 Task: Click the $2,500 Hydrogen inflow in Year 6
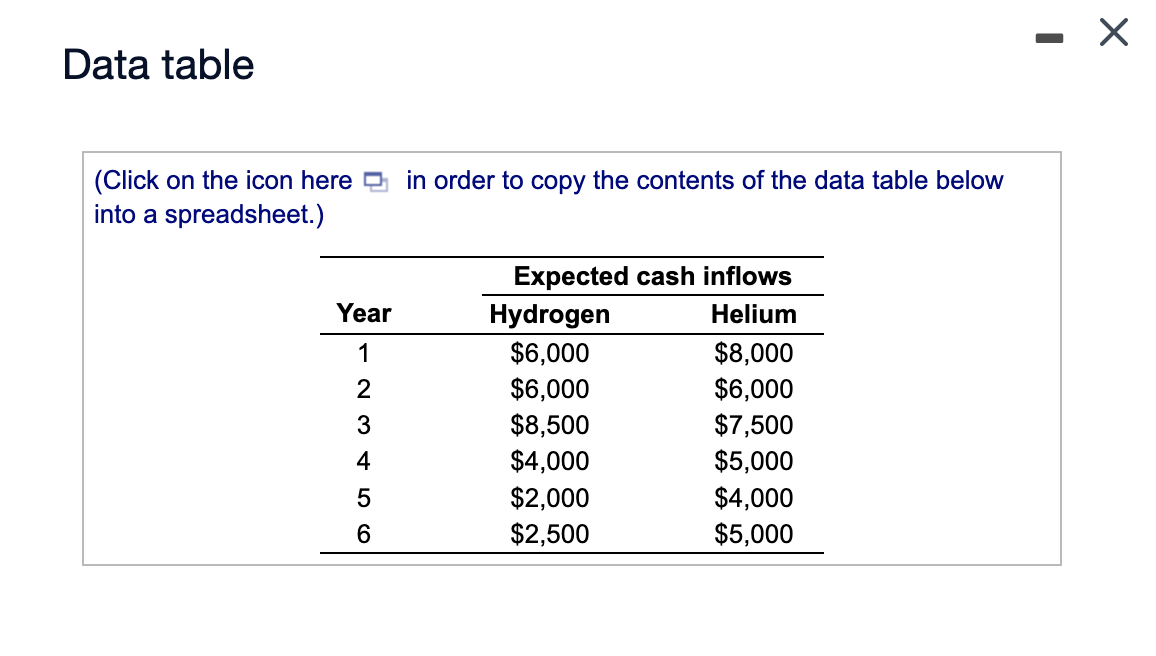coord(550,534)
